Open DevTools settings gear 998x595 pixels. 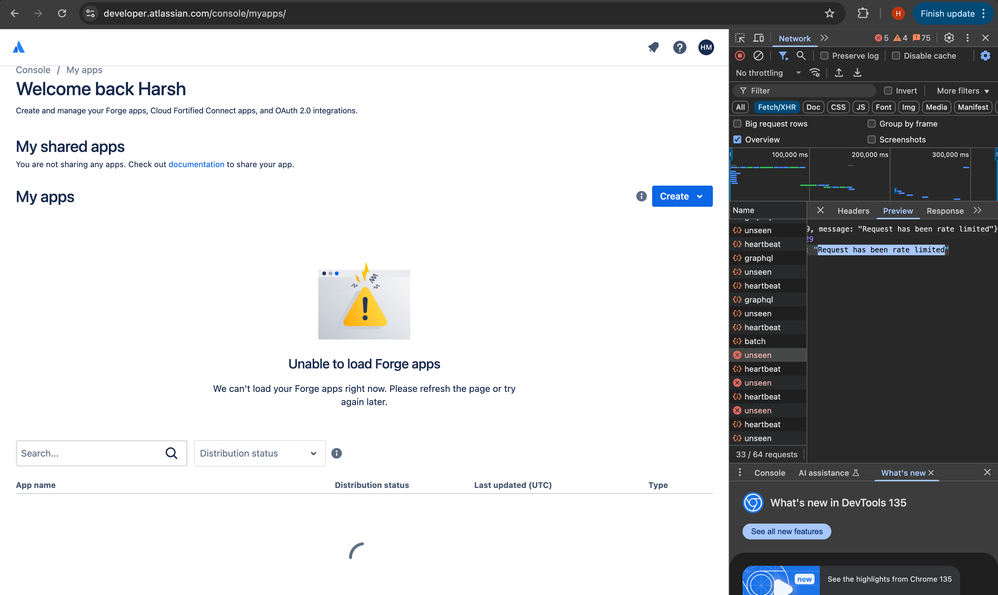[949, 38]
